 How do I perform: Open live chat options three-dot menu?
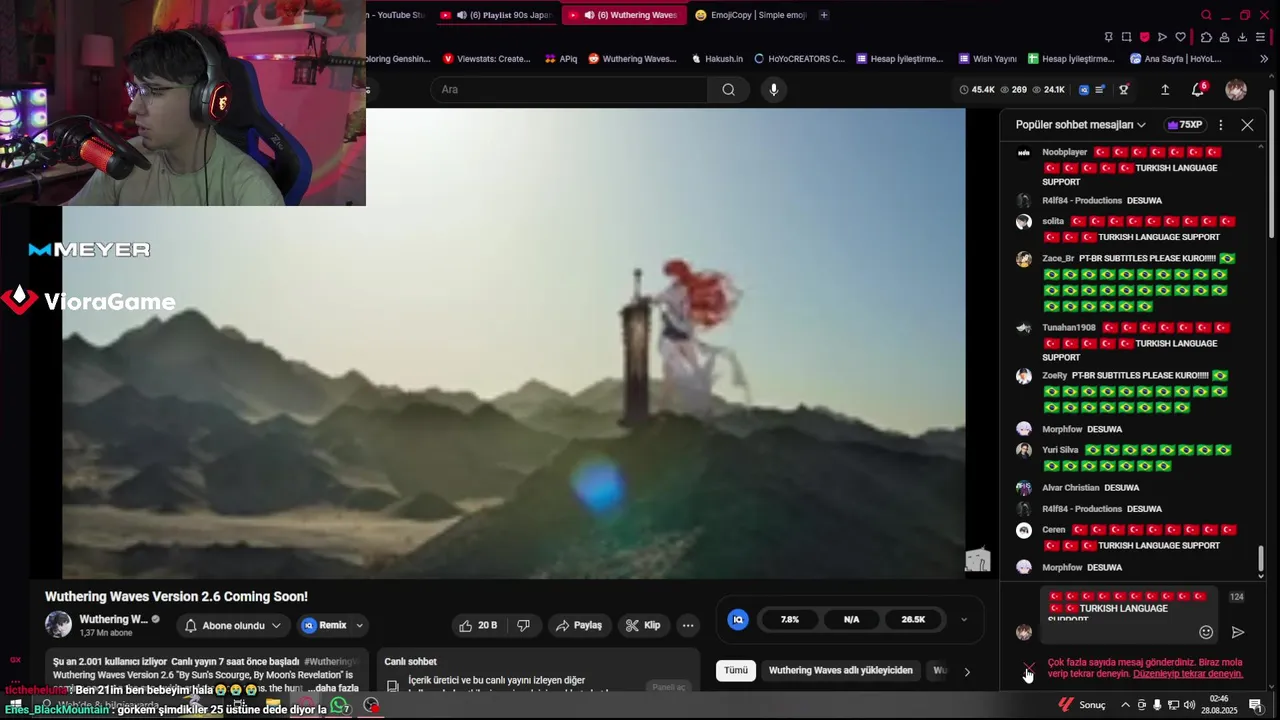click(1221, 125)
